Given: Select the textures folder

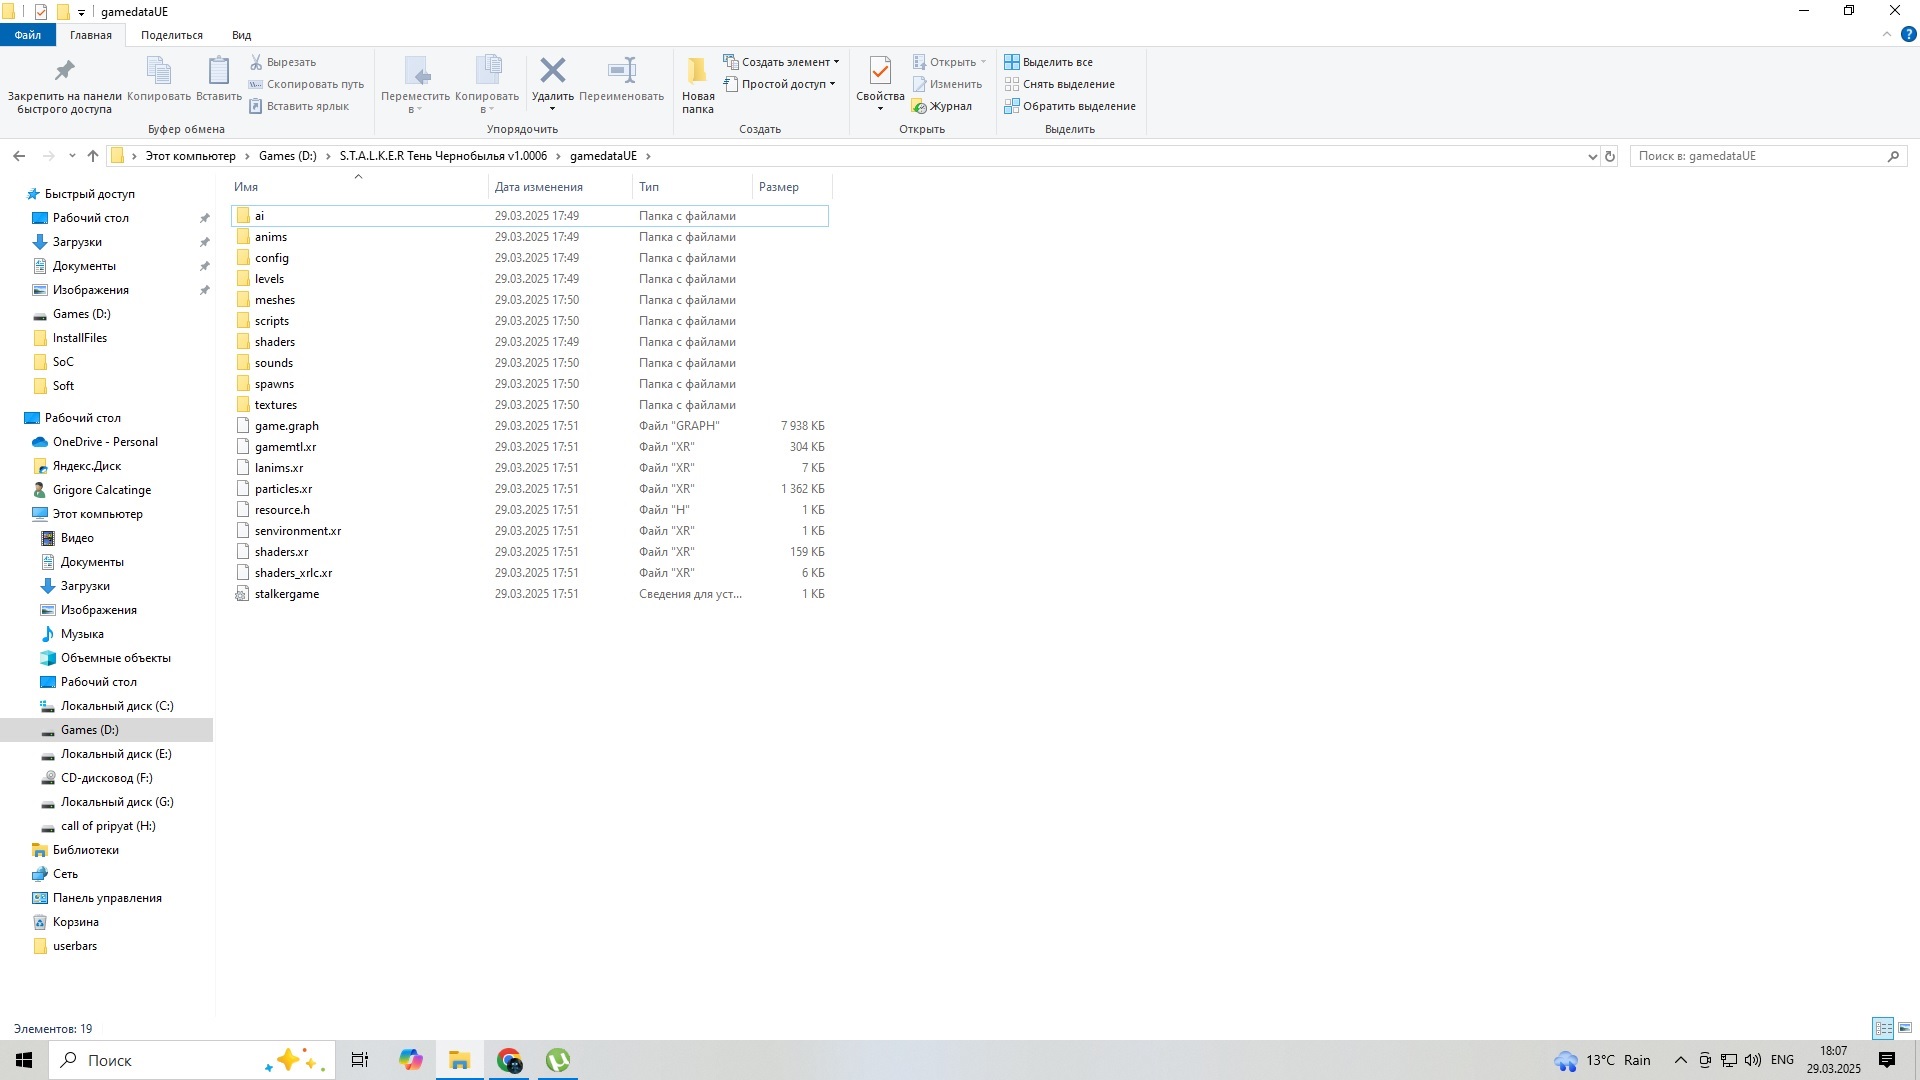Looking at the screenshot, I should click(275, 405).
